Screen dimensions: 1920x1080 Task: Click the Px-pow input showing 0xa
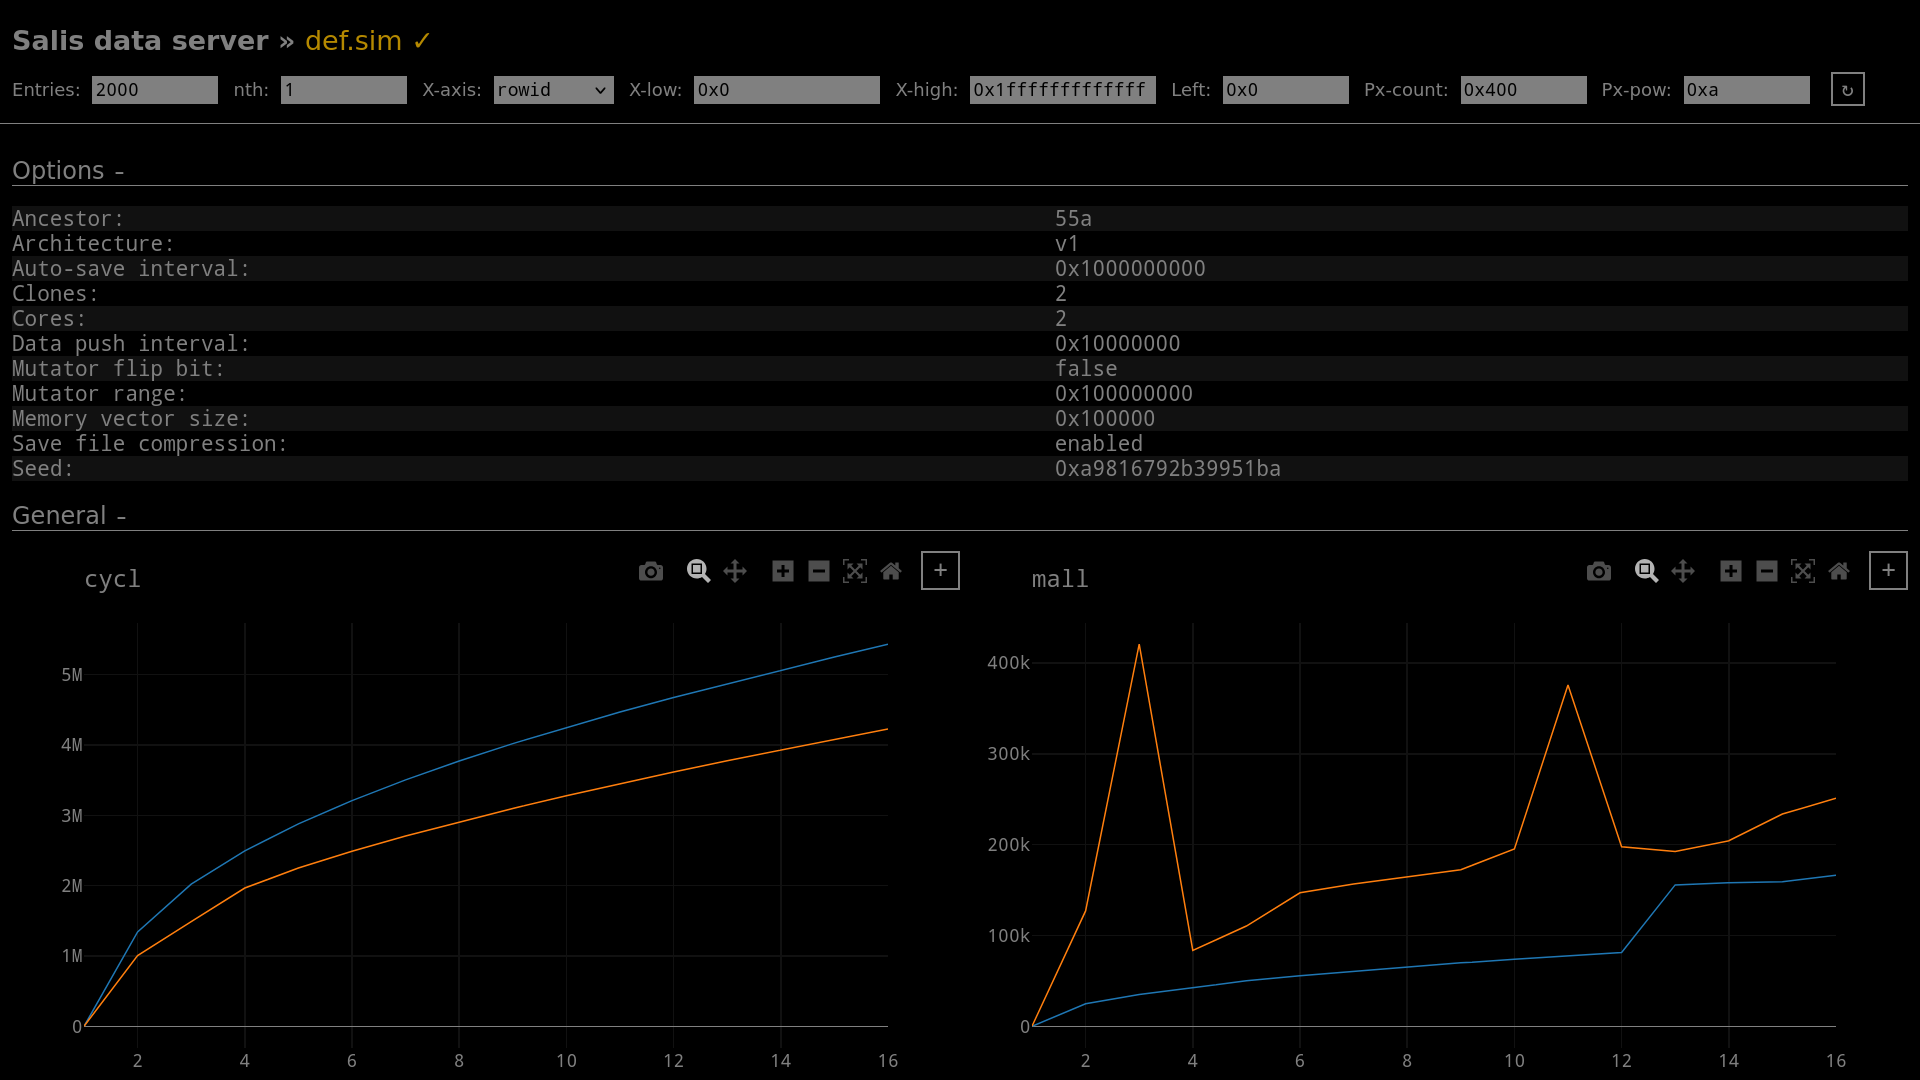[x=1746, y=90]
